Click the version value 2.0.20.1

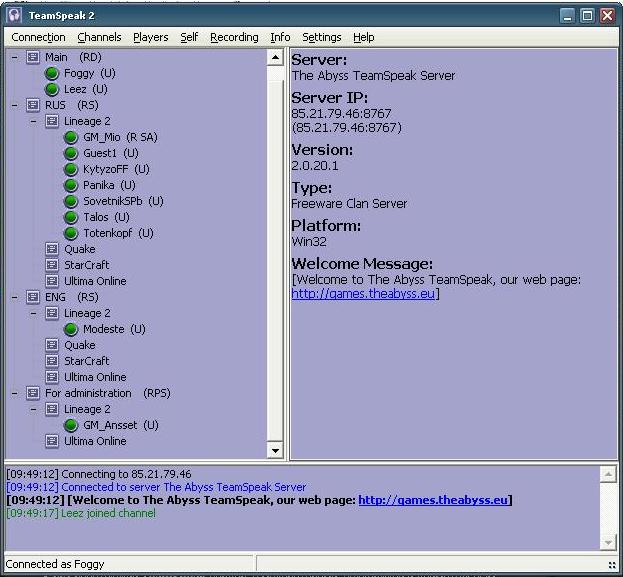315,166
